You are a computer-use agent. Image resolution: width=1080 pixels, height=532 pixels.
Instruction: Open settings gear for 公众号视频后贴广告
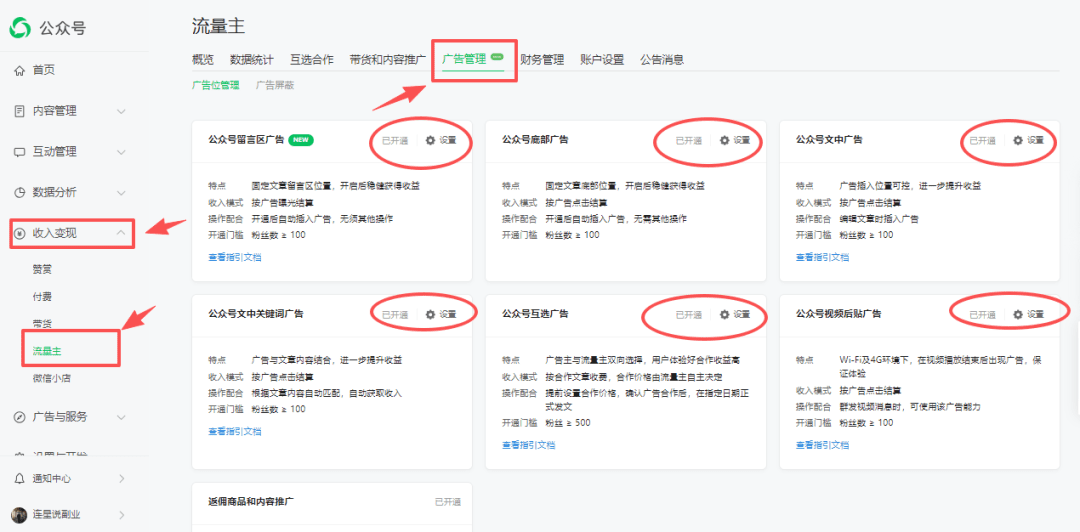coord(1018,314)
